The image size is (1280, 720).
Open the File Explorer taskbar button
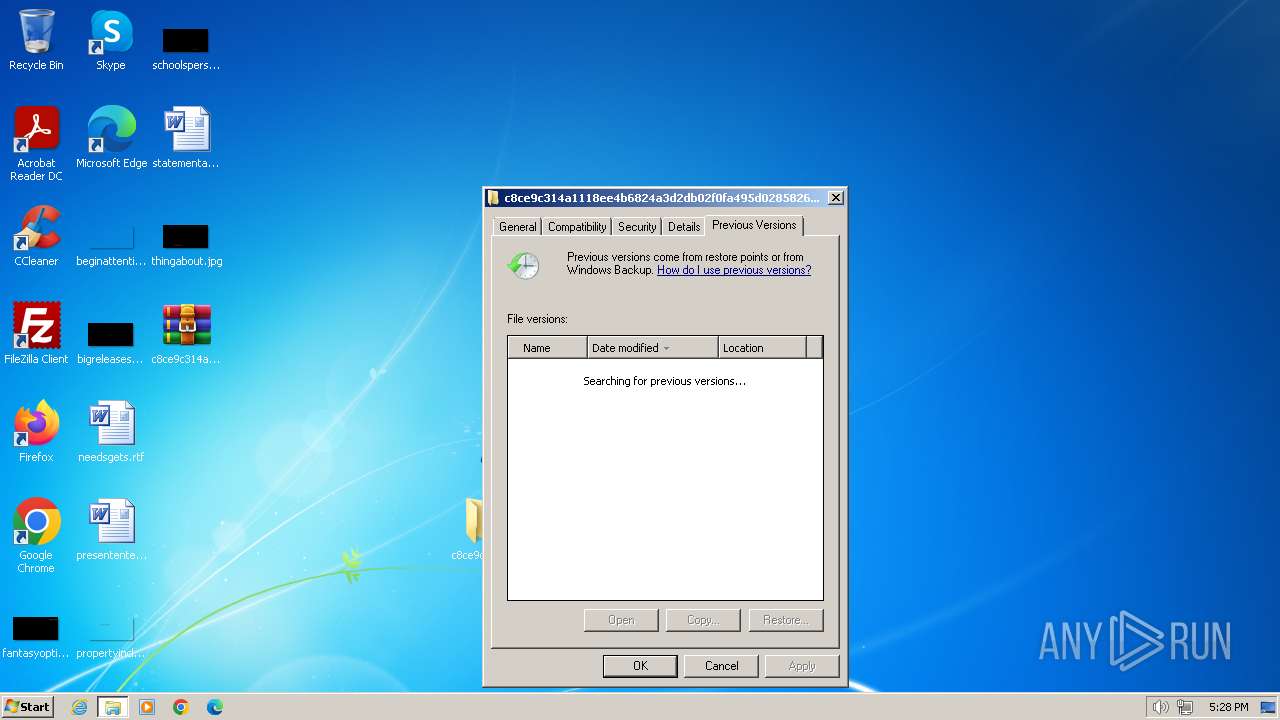[113, 707]
